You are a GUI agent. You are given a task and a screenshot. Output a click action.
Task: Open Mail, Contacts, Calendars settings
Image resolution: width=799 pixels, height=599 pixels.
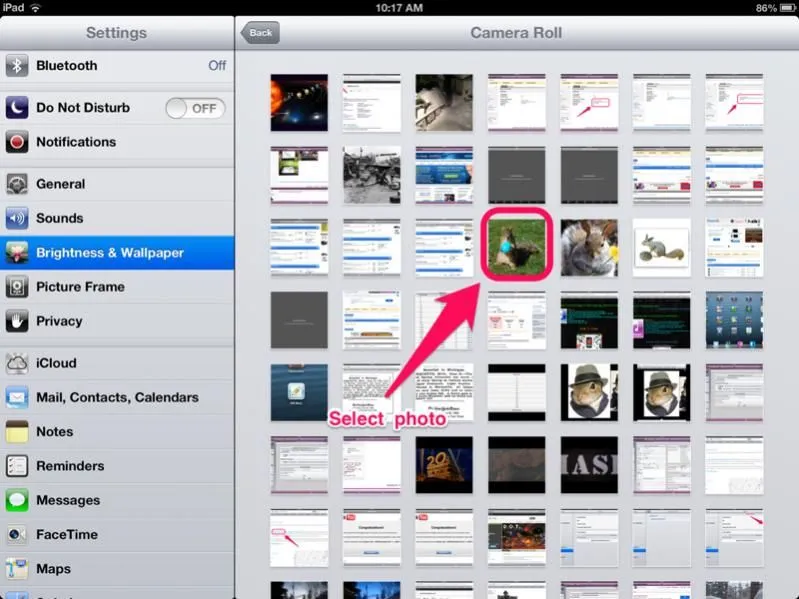[x=117, y=397]
